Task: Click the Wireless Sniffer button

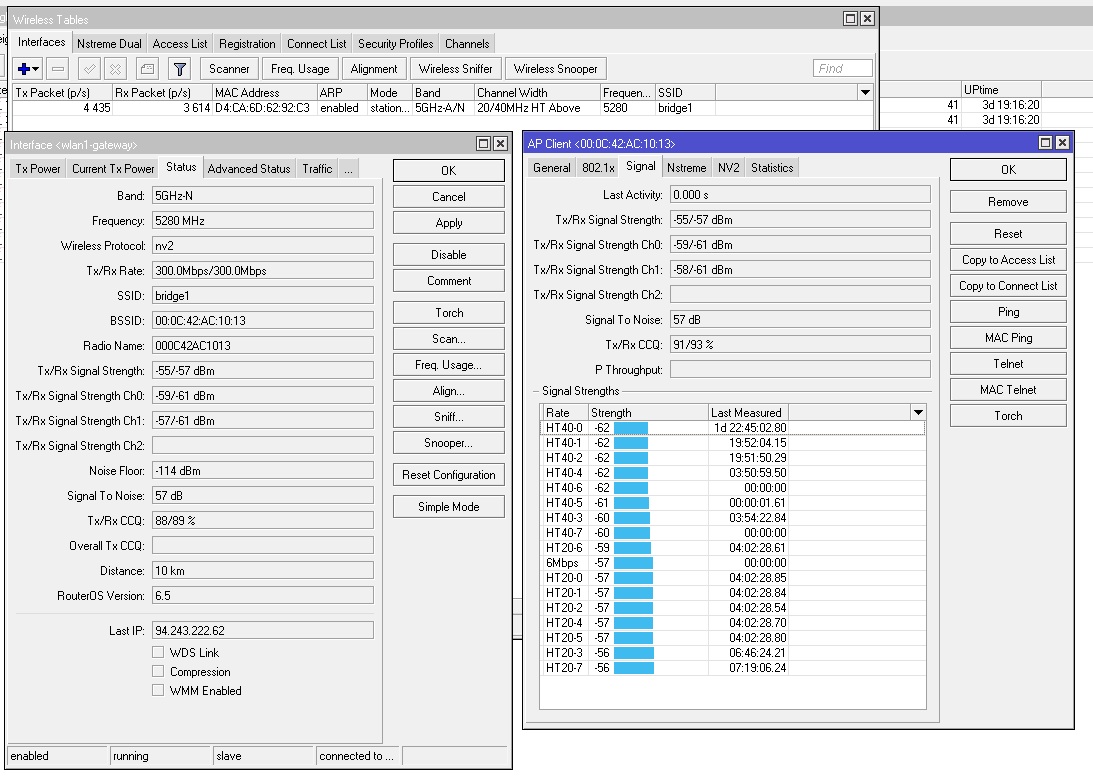Action: [455, 69]
